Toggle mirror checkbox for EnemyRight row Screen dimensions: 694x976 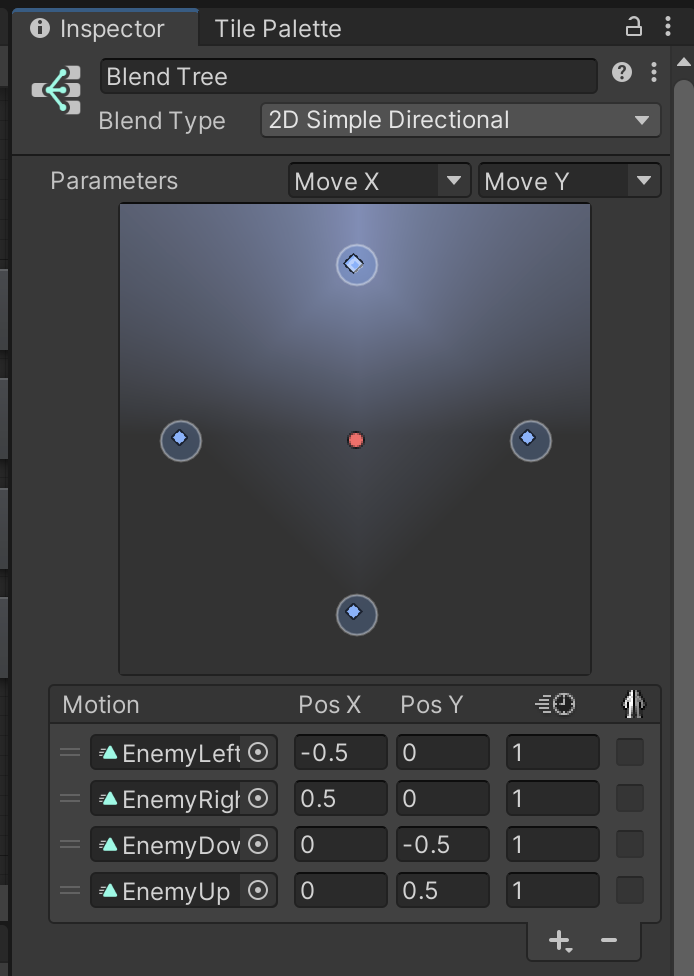tap(630, 799)
